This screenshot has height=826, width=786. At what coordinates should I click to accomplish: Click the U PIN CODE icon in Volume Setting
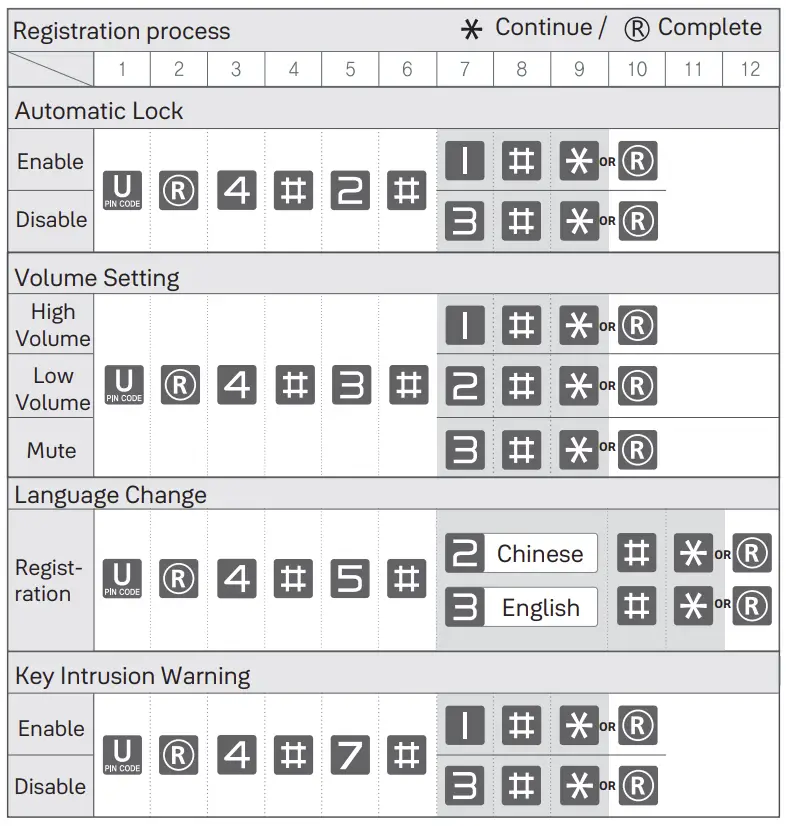click(123, 385)
